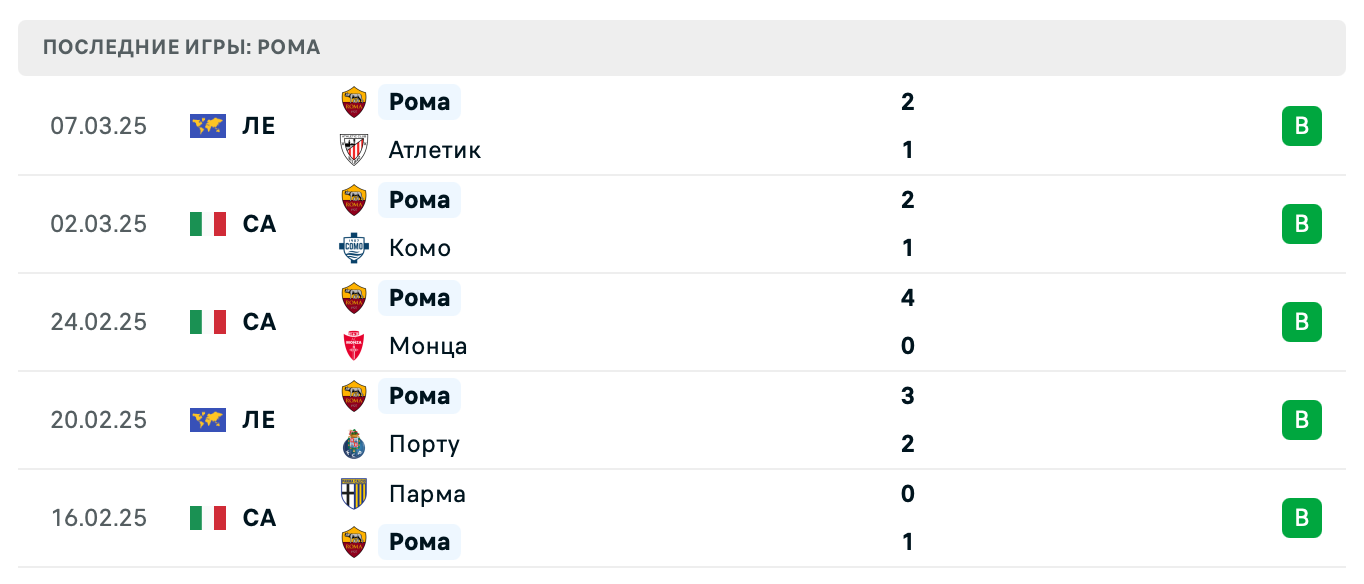
Task: Click the ЛЕ world-map icon beside 20.02.25
Action: tap(207, 420)
